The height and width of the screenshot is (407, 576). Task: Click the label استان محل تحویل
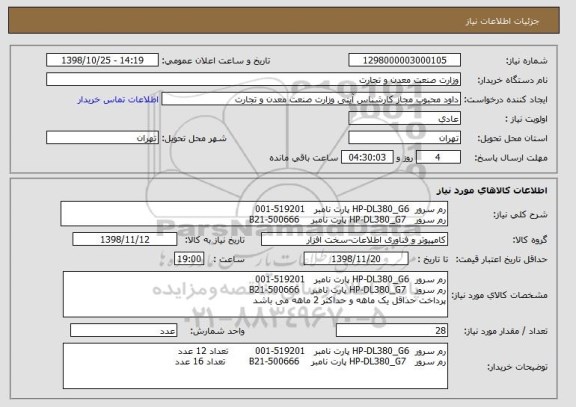point(512,138)
